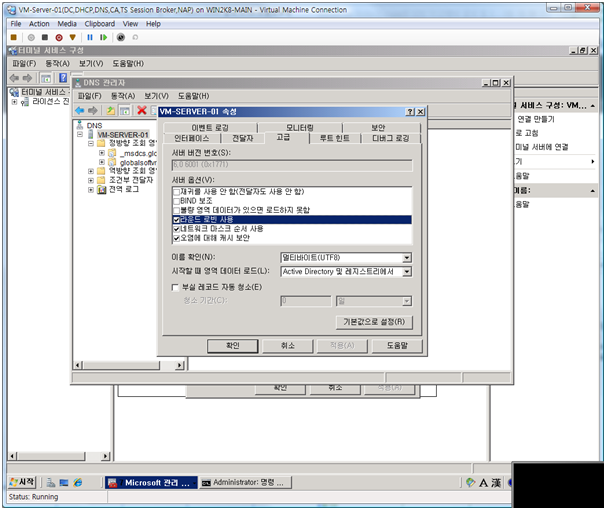Click show/hide console tree icon in DNS Manager
This screenshot has width=606, height=510.
pyautogui.click(x=124, y=111)
